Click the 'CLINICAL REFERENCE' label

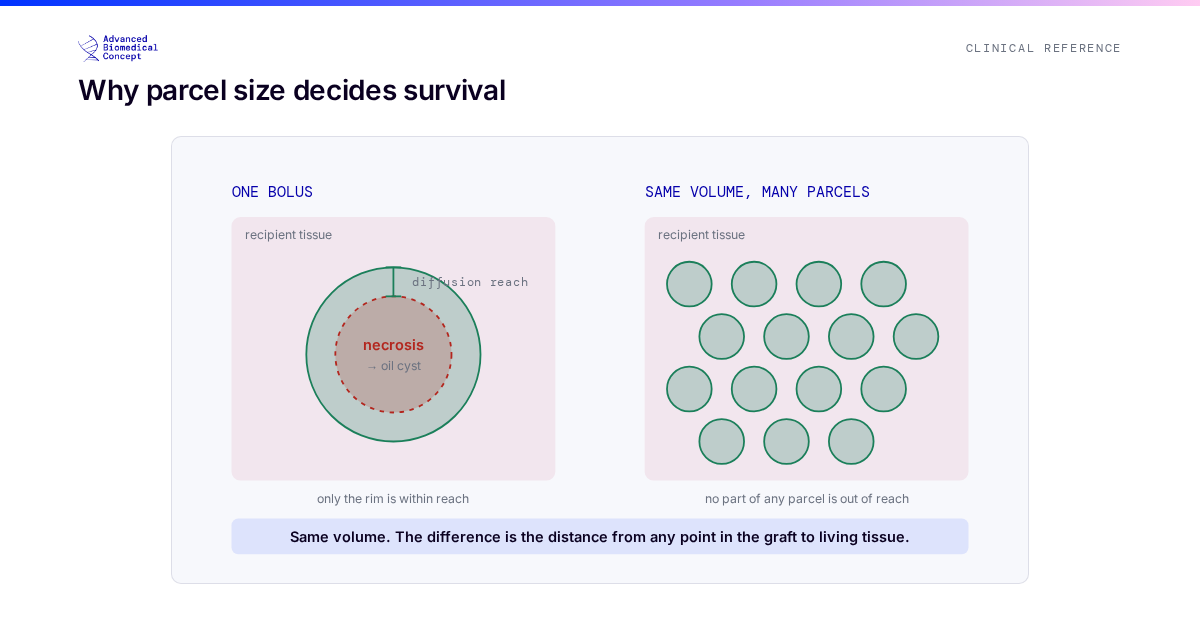tap(1043, 48)
